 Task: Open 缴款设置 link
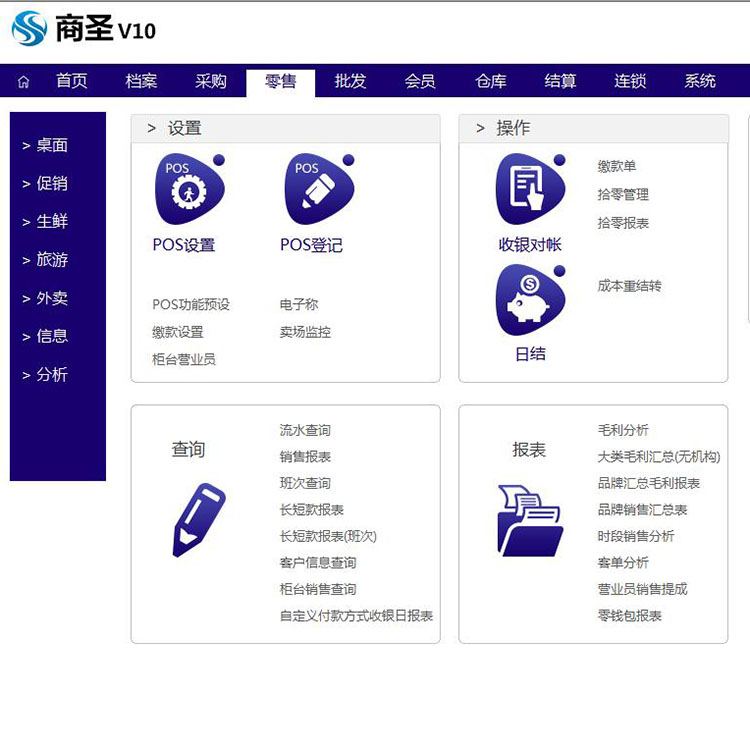pos(178,332)
